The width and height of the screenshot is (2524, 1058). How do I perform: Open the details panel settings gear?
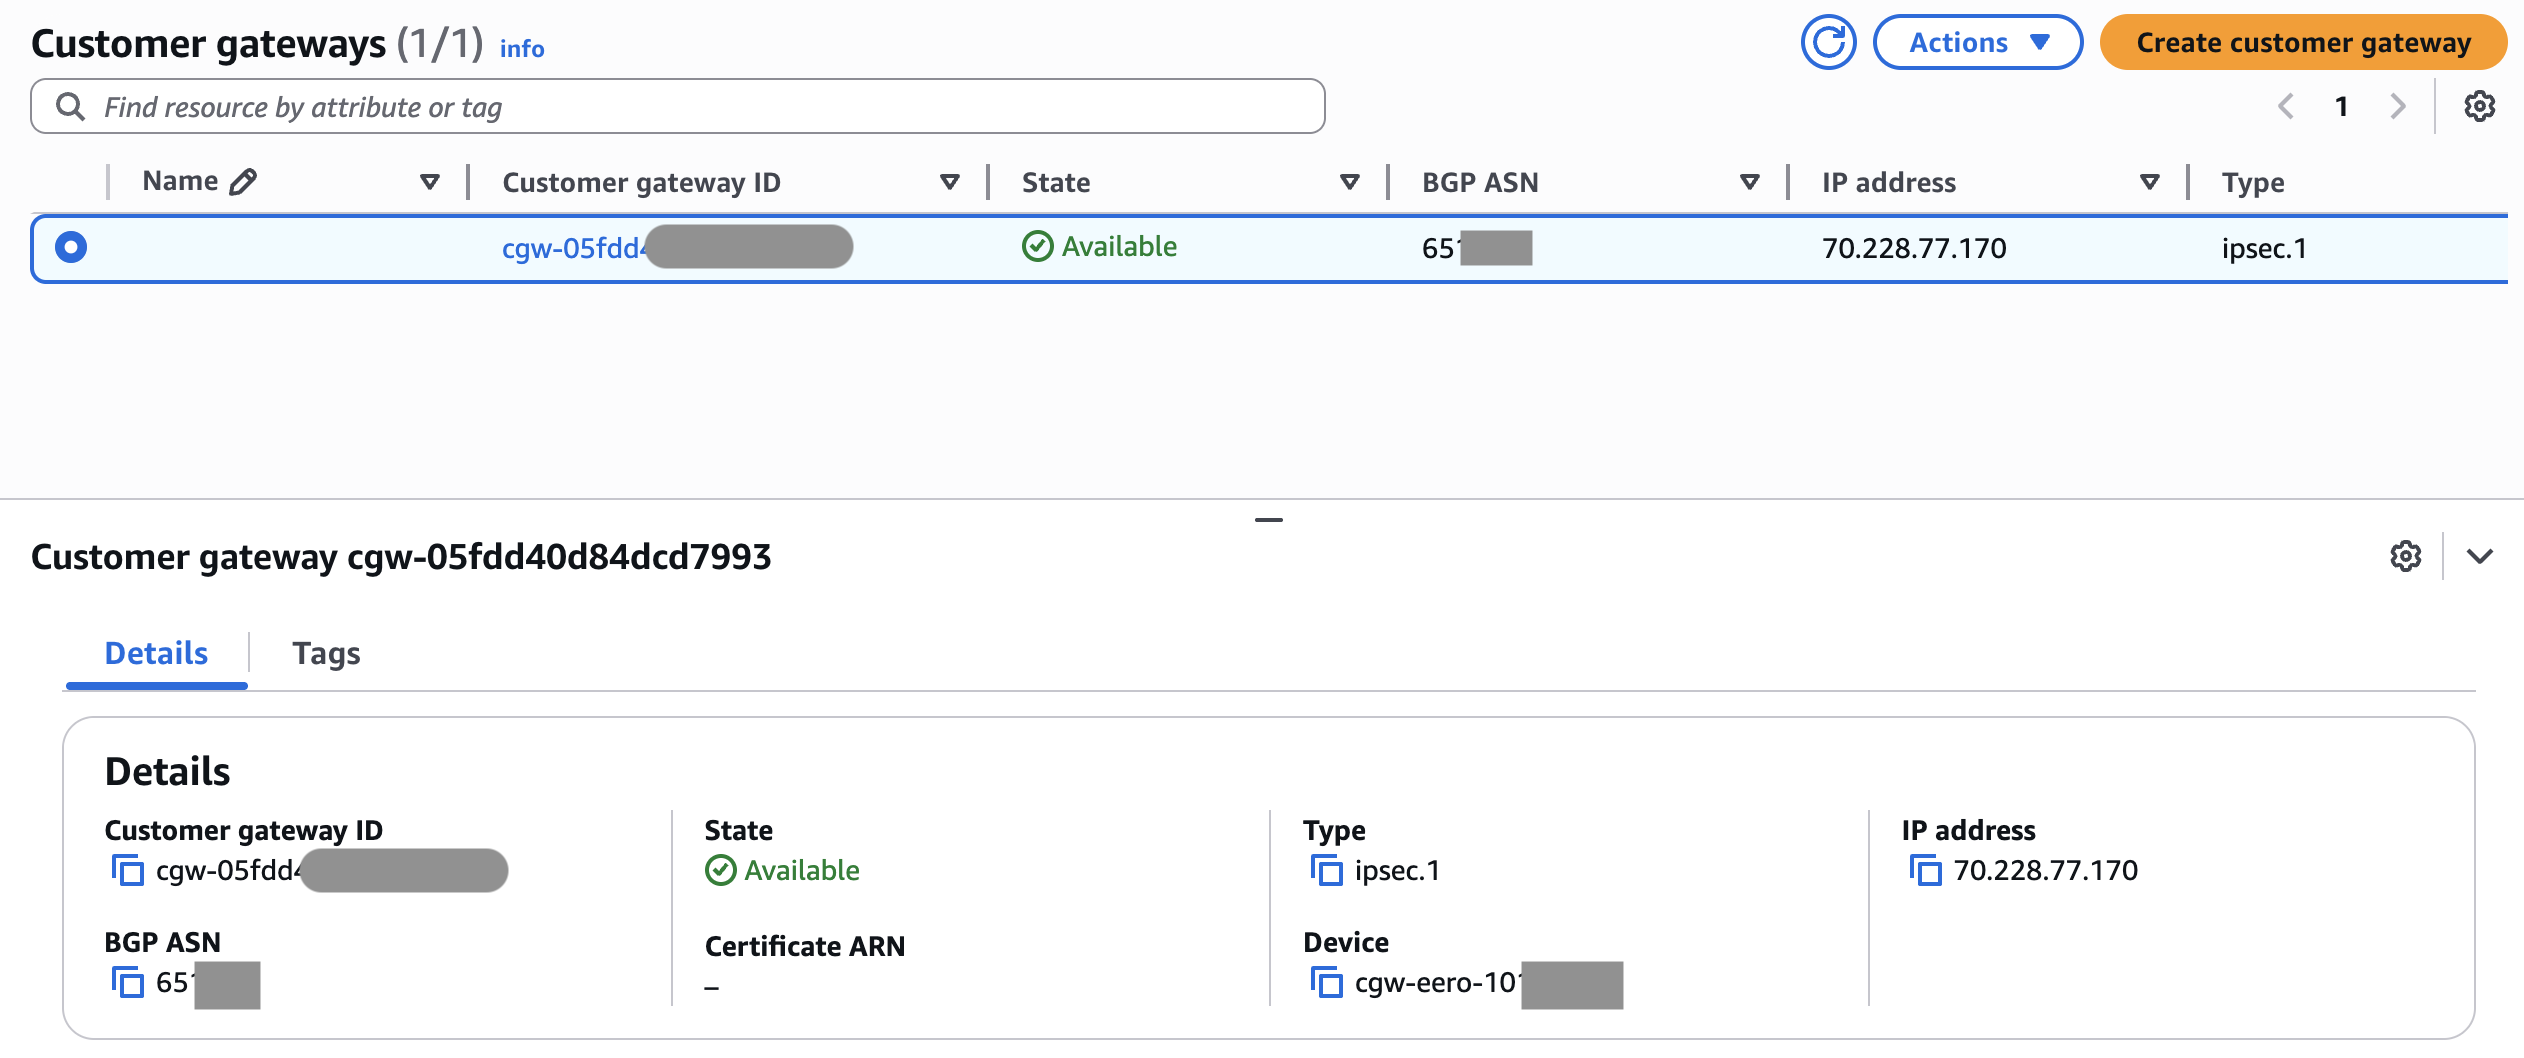2403,556
